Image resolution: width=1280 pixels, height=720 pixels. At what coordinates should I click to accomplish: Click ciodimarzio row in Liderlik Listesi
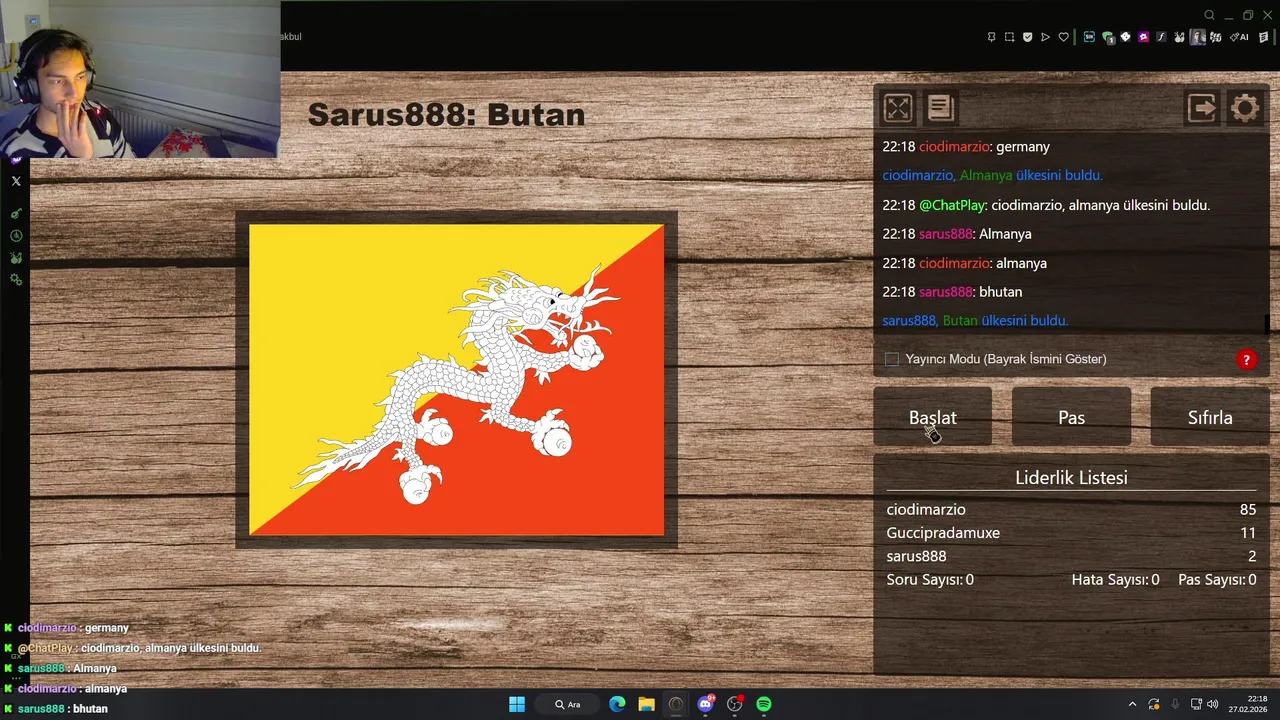point(1071,510)
